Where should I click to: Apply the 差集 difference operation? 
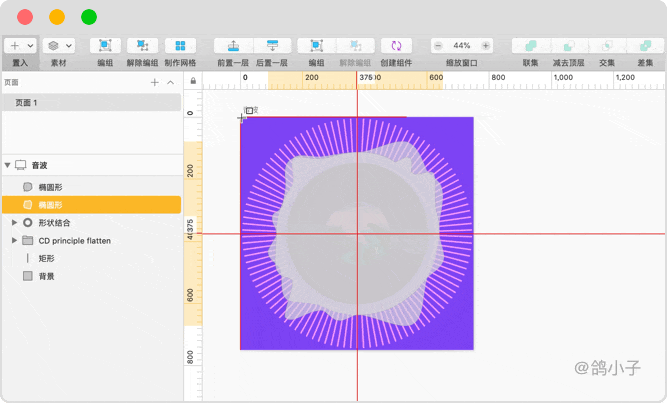645,46
